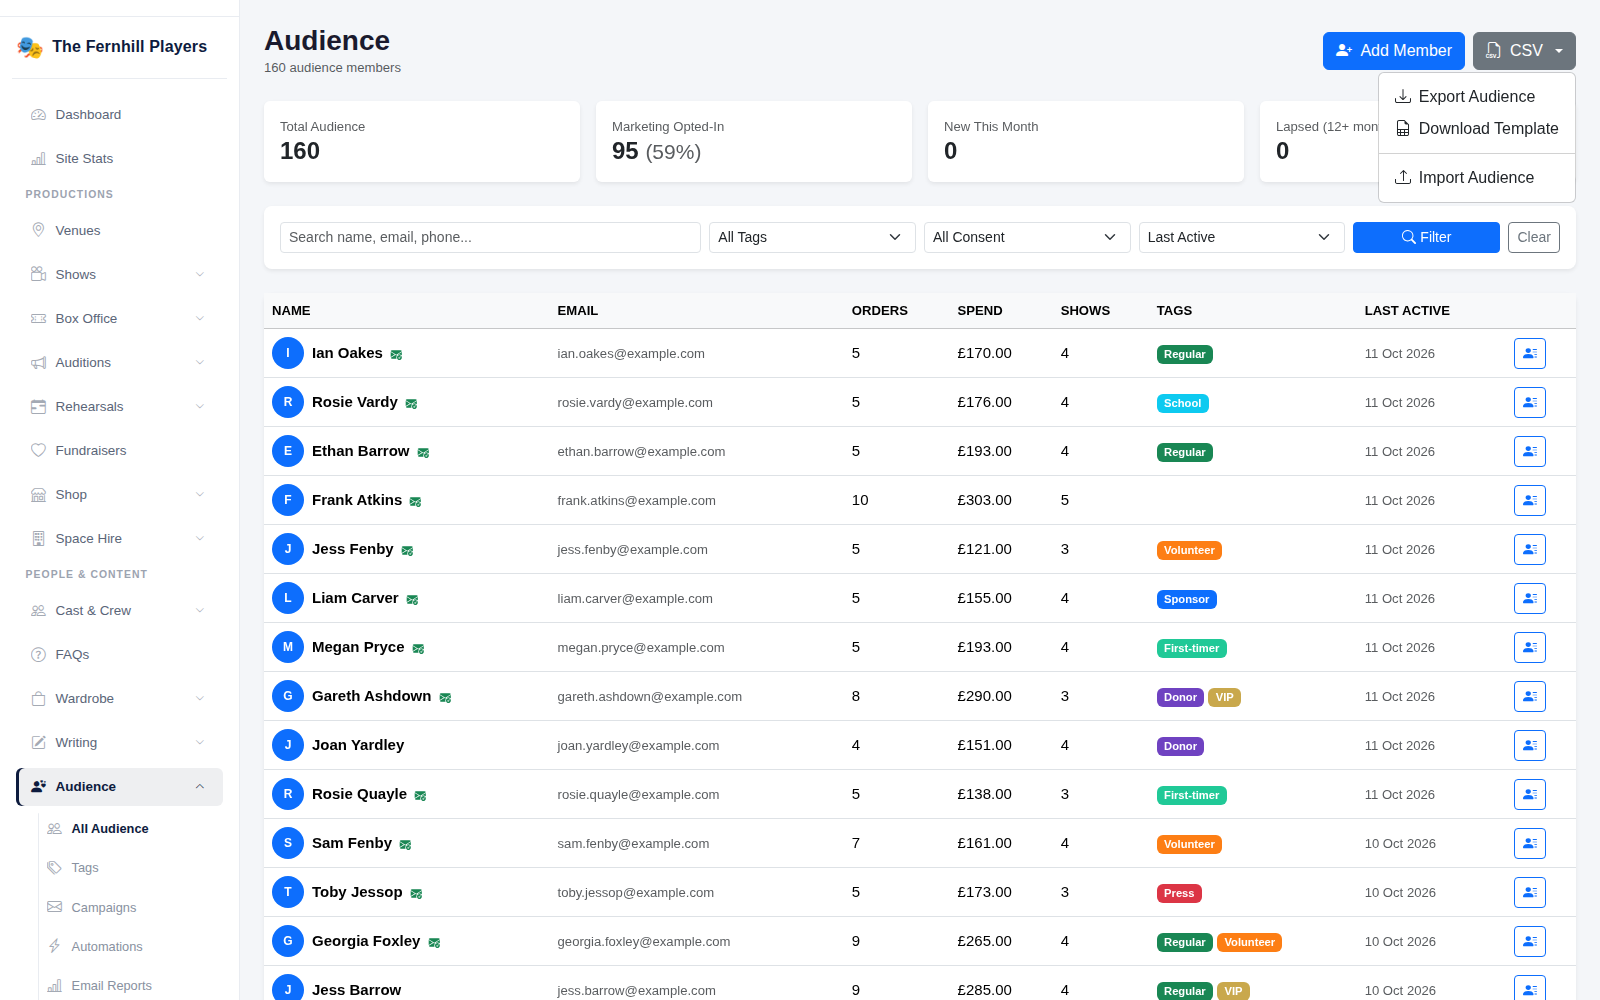The image size is (1600, 1000).
Task: Click the Clear filters button
Action: pos(1534,237)
